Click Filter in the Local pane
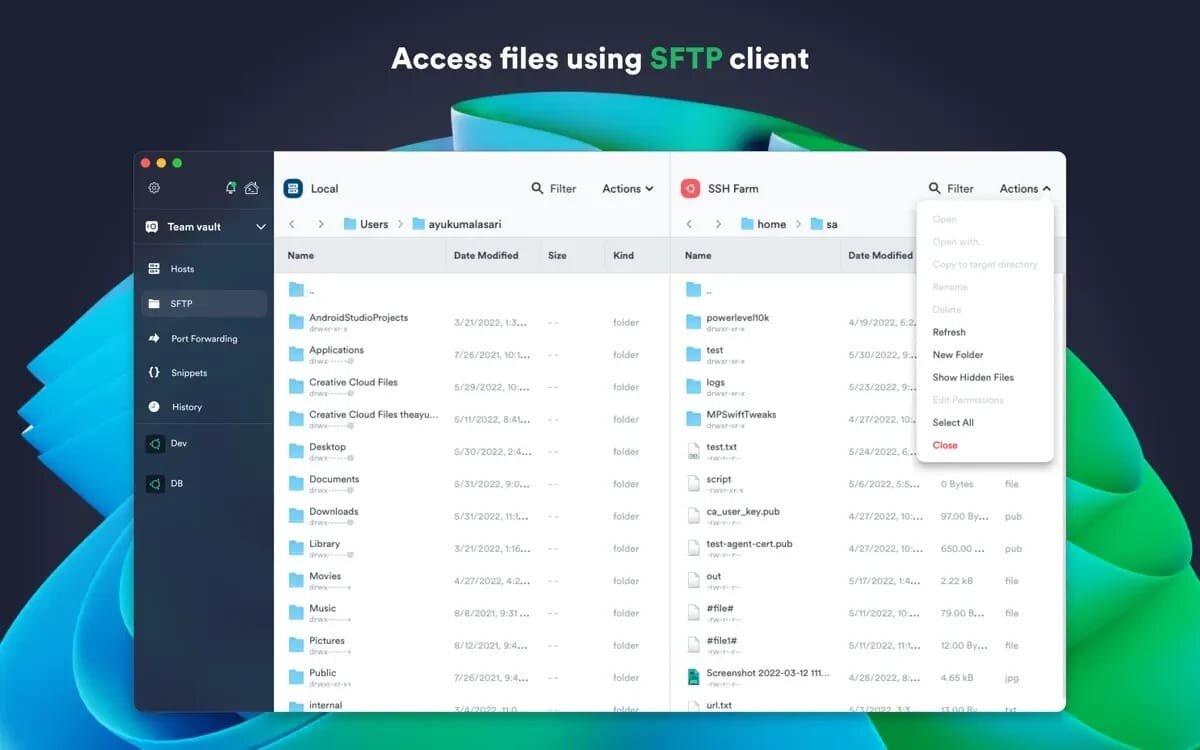 (x=554, y=188)
